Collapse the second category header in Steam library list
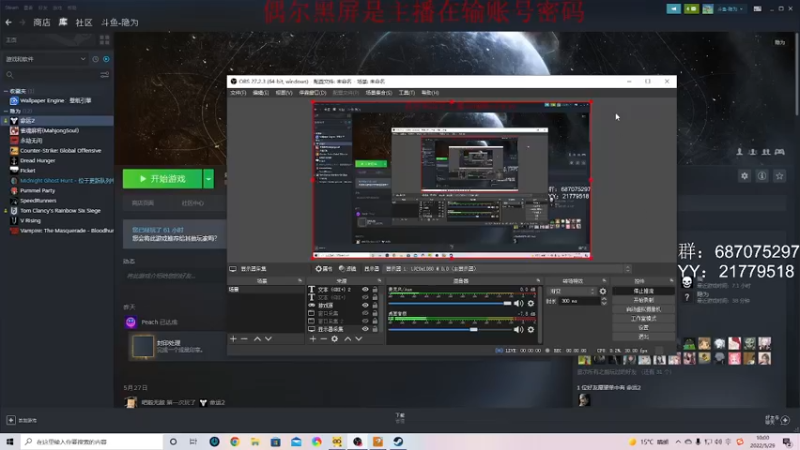The width and height of the screenshot is (800, 450). pyautogui.click(x=6, y=111)
